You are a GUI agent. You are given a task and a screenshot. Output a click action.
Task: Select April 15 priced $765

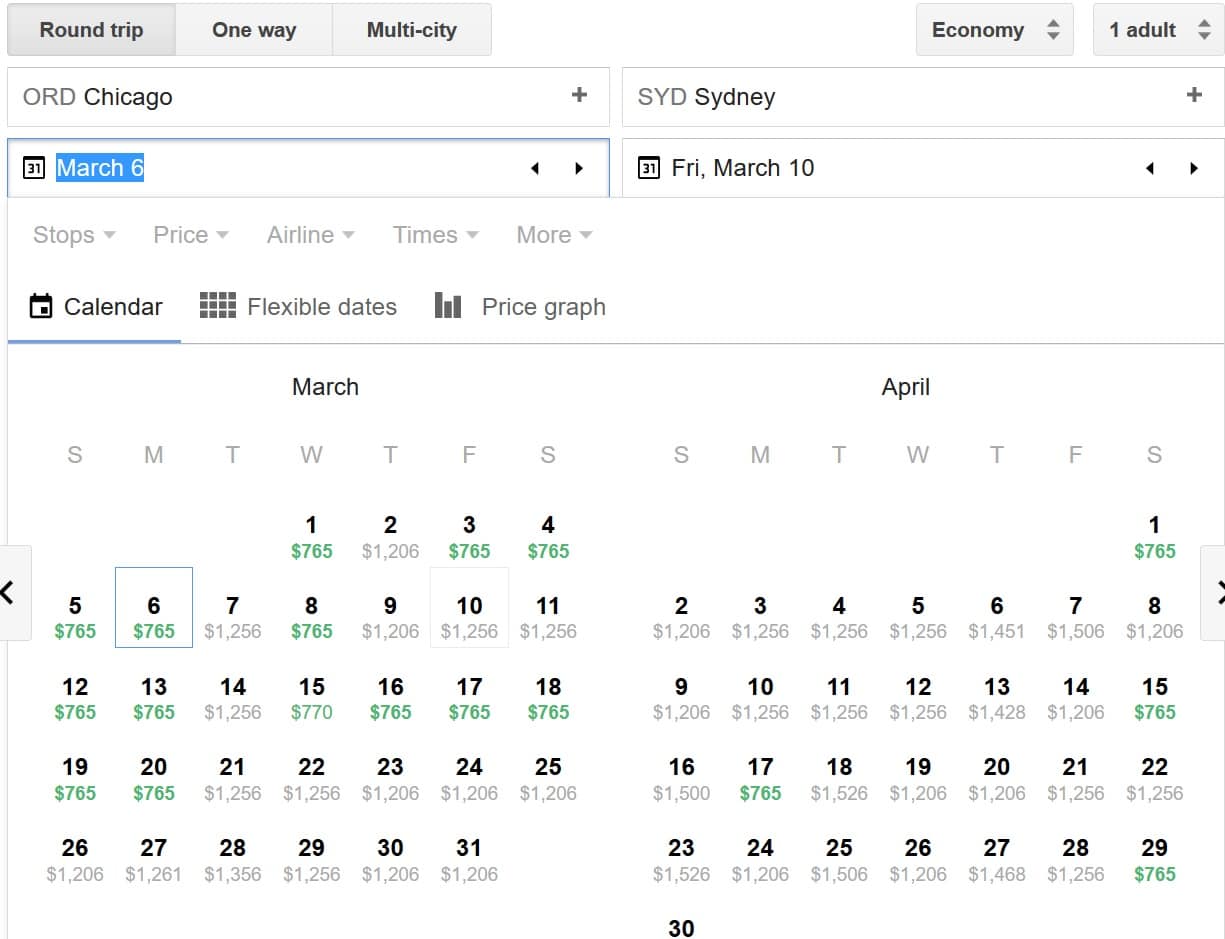point(1154,699)
